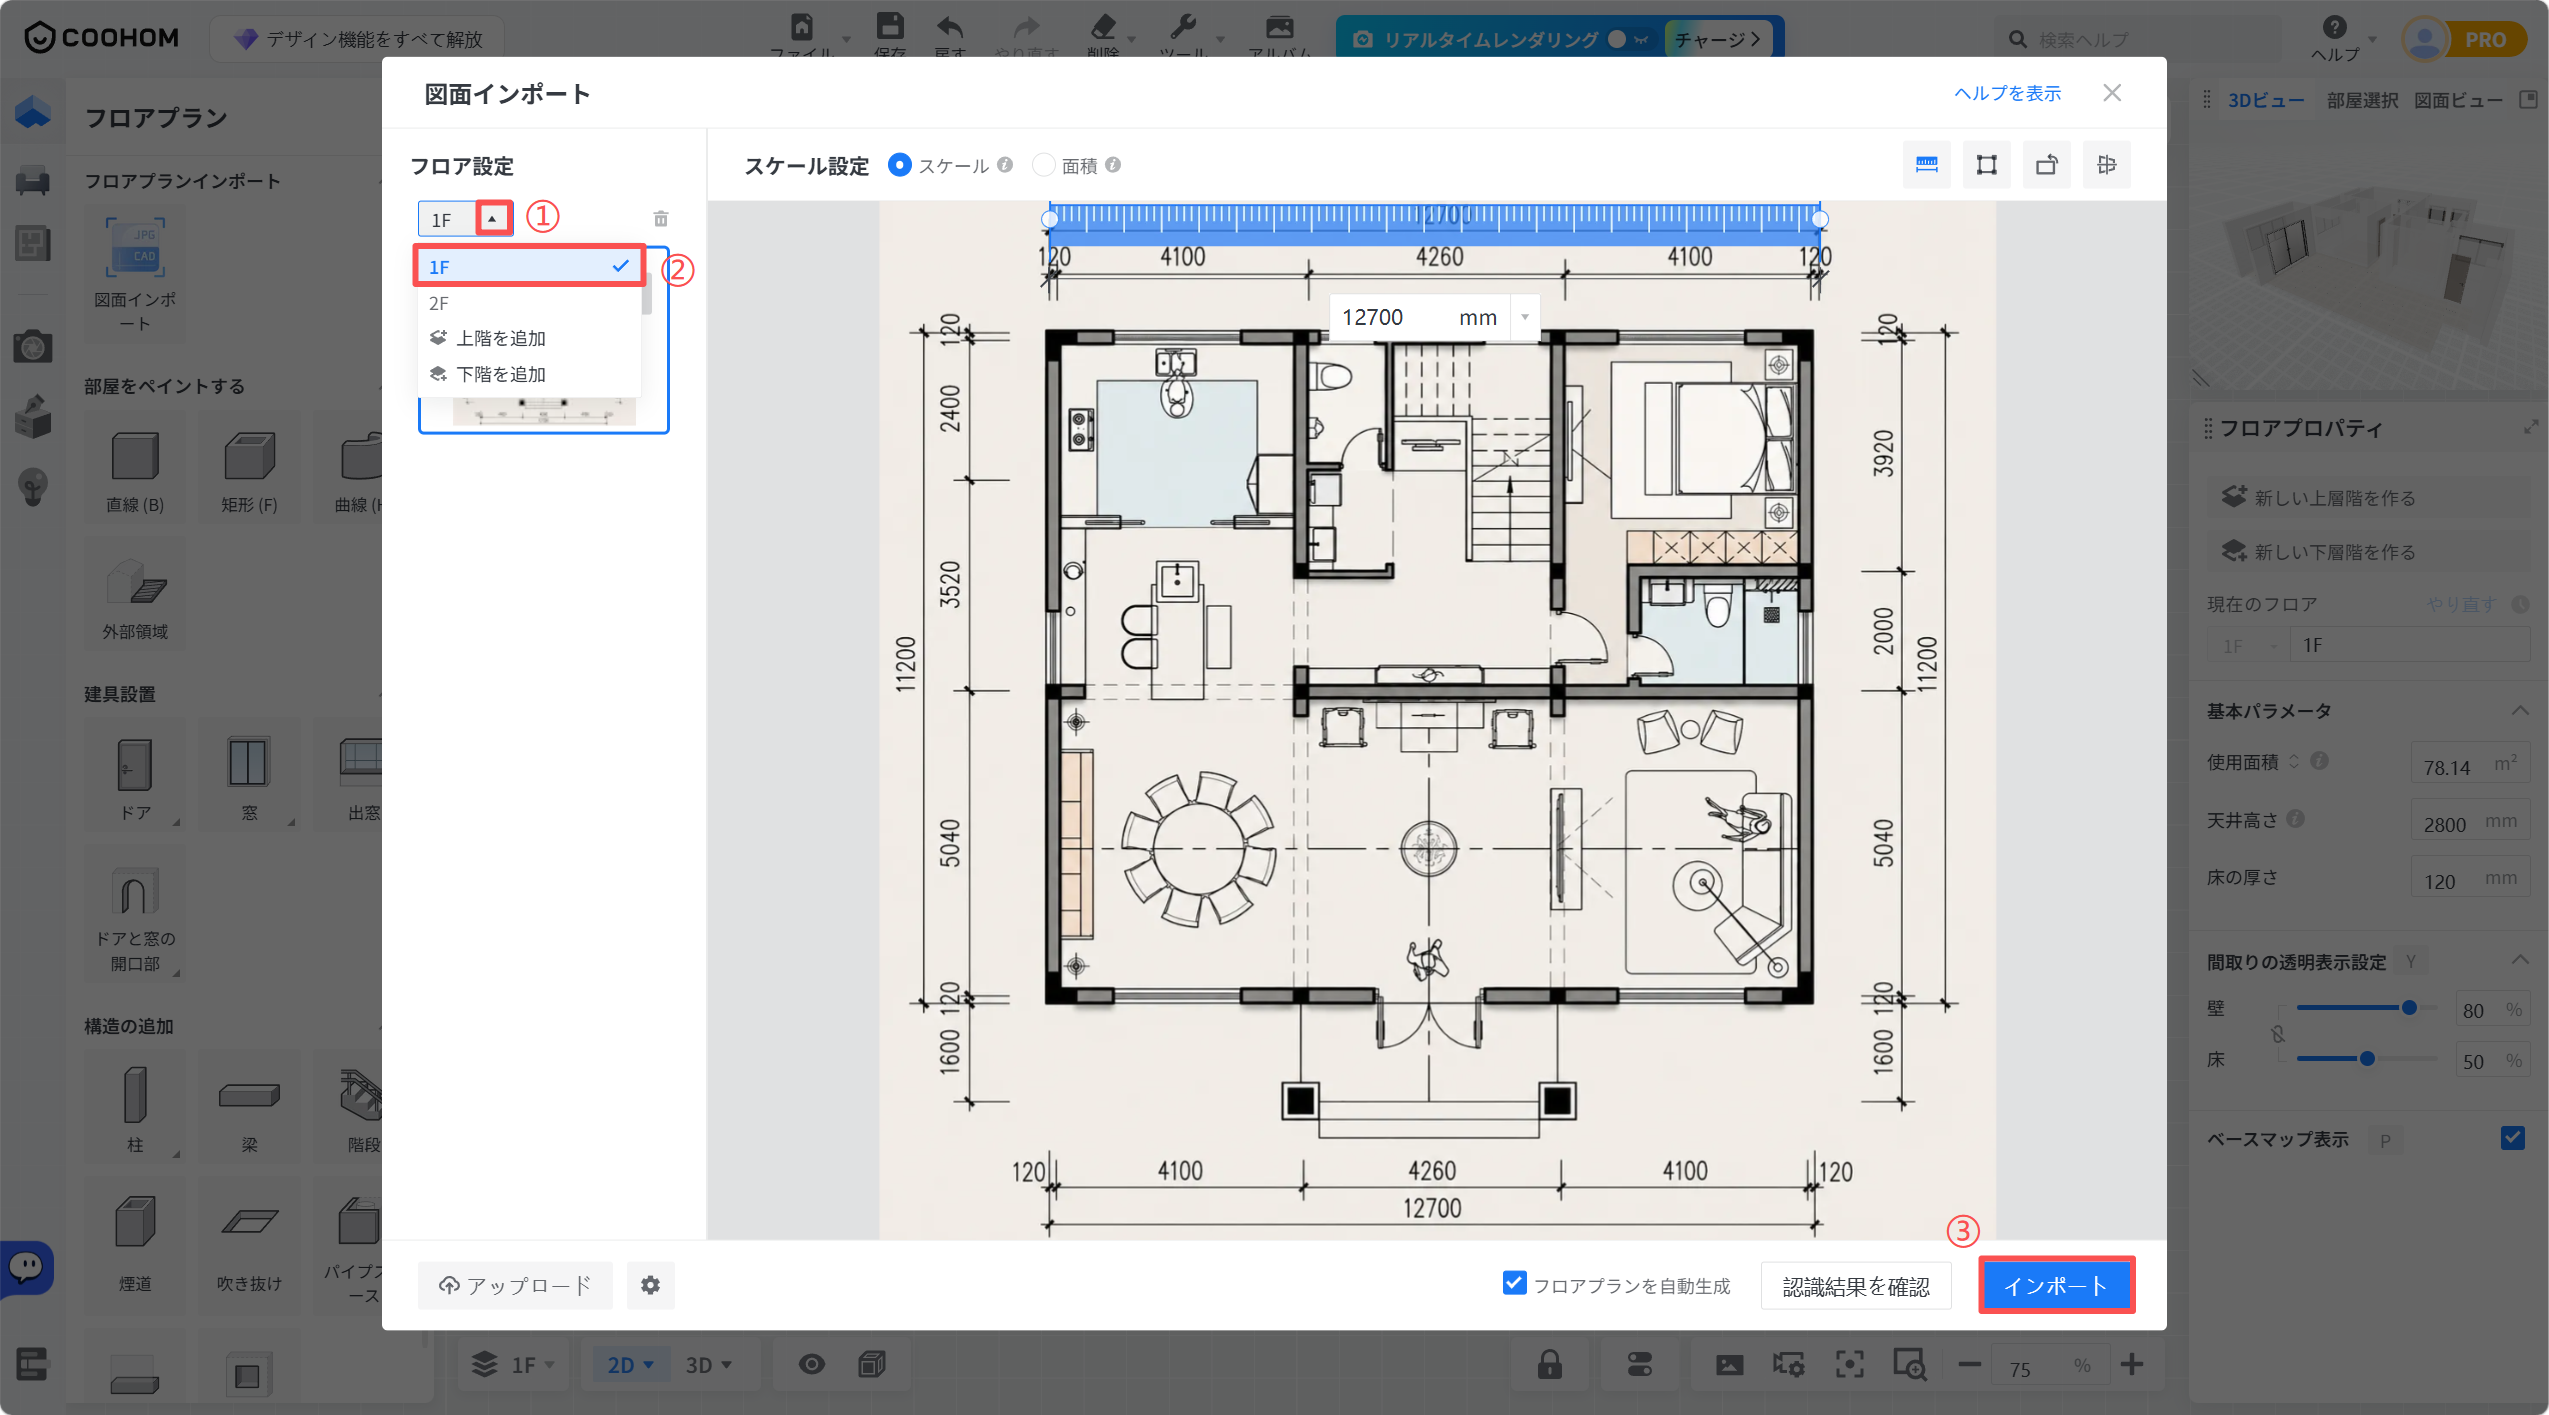Open the import settings gear icon
2549x1415 pixels.
point(650,1285)
